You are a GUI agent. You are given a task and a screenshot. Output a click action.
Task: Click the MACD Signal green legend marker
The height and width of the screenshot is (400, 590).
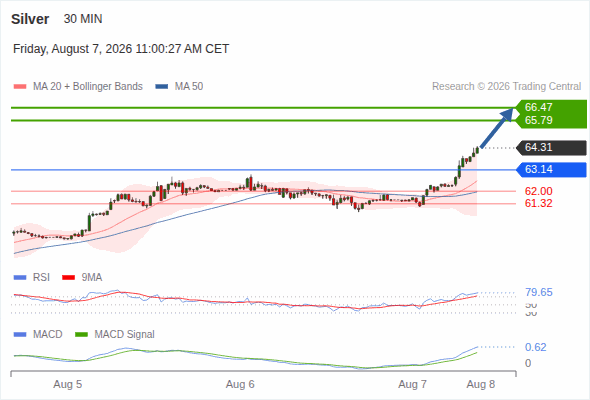pos(81,335)
